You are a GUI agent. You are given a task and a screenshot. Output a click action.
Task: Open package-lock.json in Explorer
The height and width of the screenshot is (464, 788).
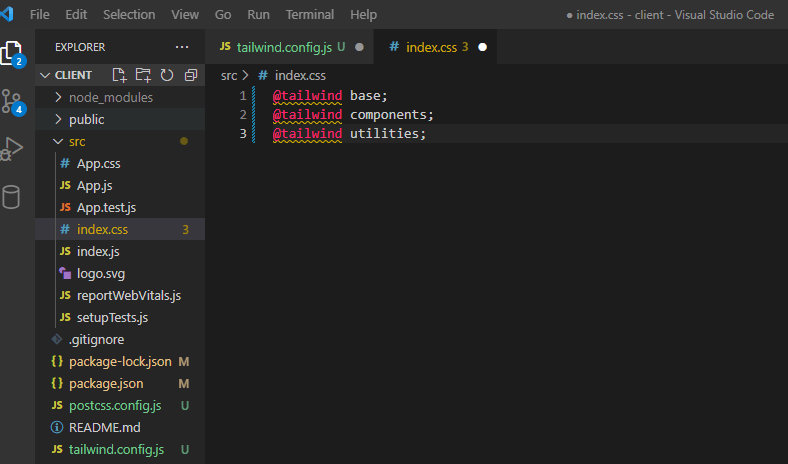[120, 361]
